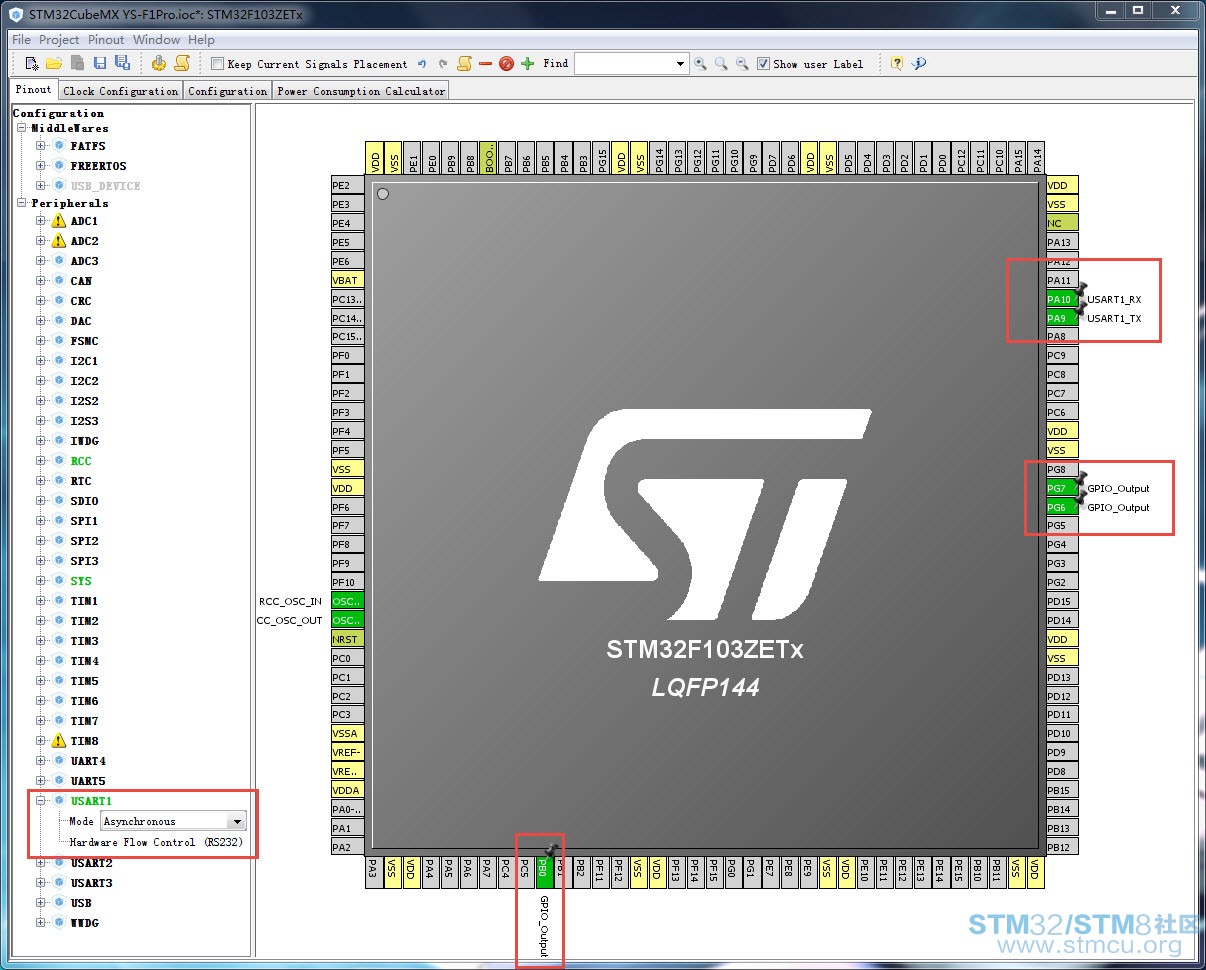Switch to Configuration tab

(x=228, y=91)
